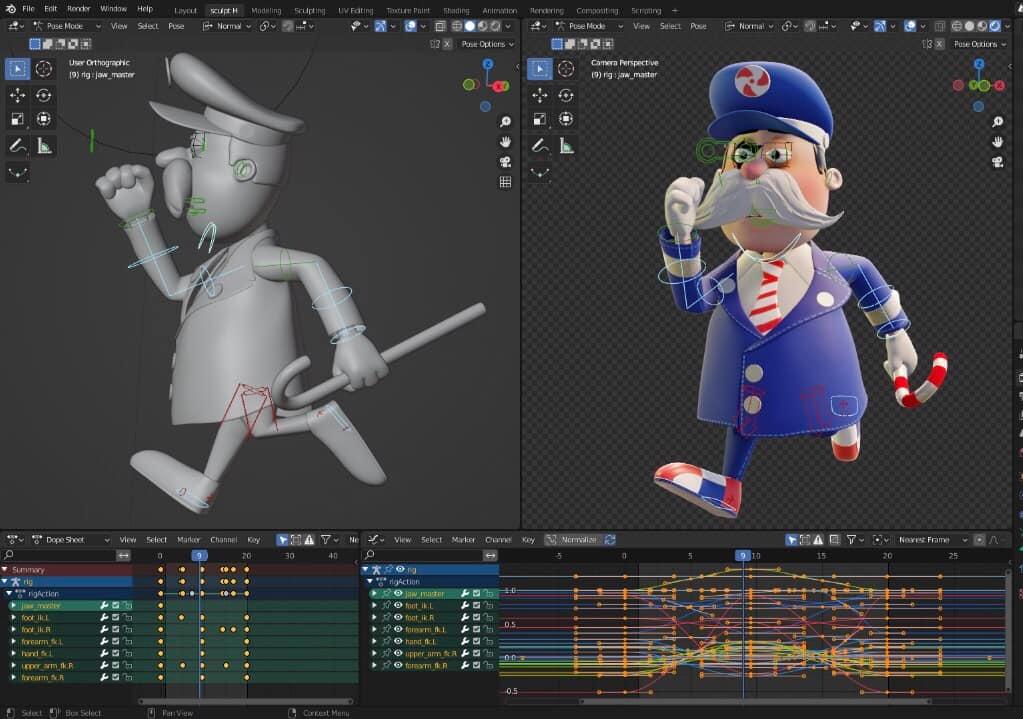Click the Z axis on left viewport gizmo
This screenshot has height=719, width=1023.
point(488,64)
